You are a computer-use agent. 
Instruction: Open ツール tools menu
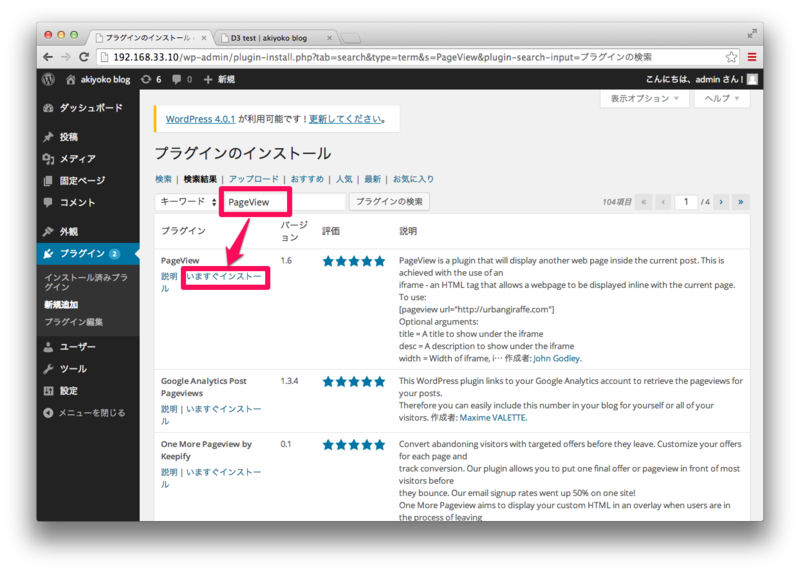(88, 369)
